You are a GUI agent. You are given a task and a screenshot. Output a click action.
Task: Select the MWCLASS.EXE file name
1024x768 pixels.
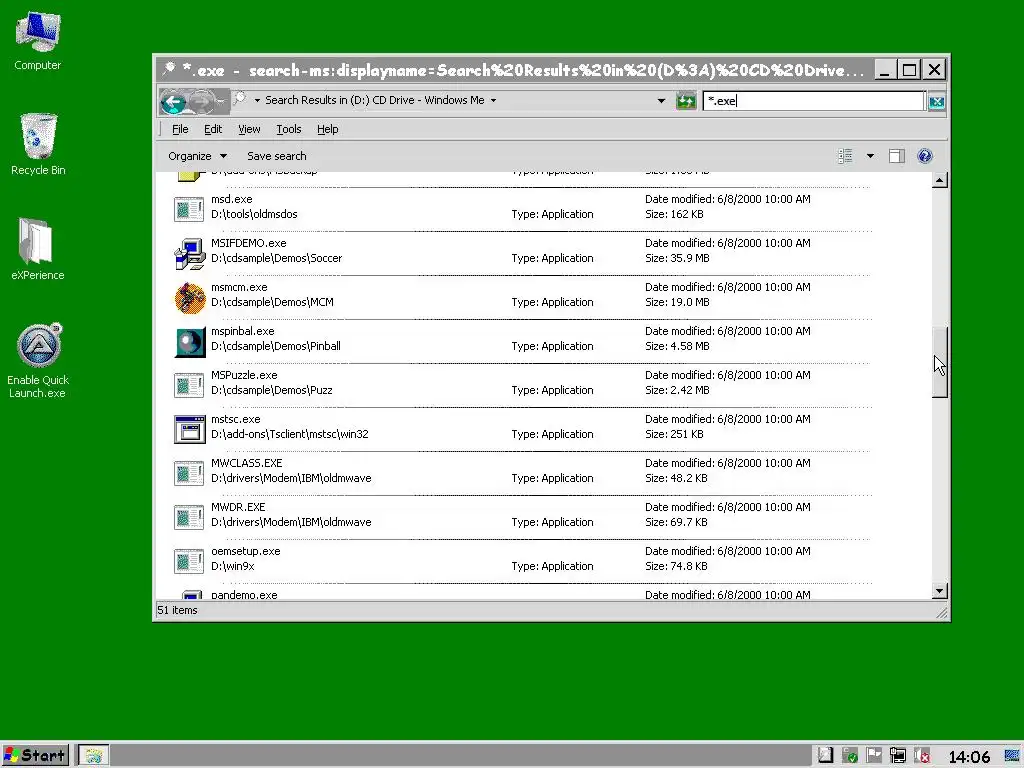click(246, 463)
